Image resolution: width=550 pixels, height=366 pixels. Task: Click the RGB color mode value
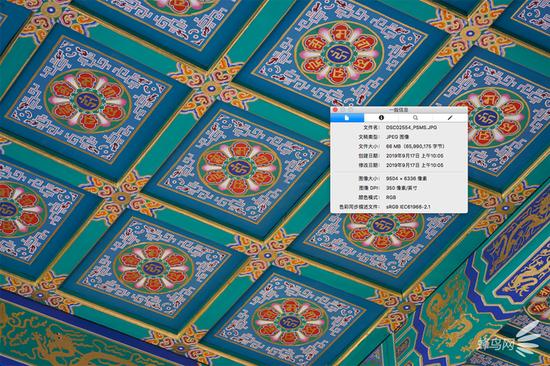[391, 198]
